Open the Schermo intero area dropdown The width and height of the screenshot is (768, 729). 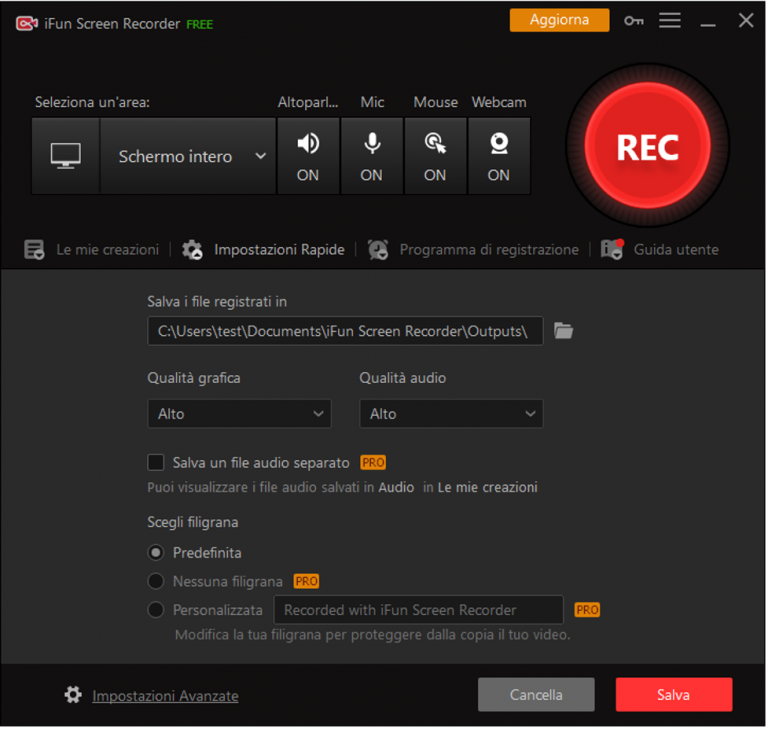(x=188, y=156)
